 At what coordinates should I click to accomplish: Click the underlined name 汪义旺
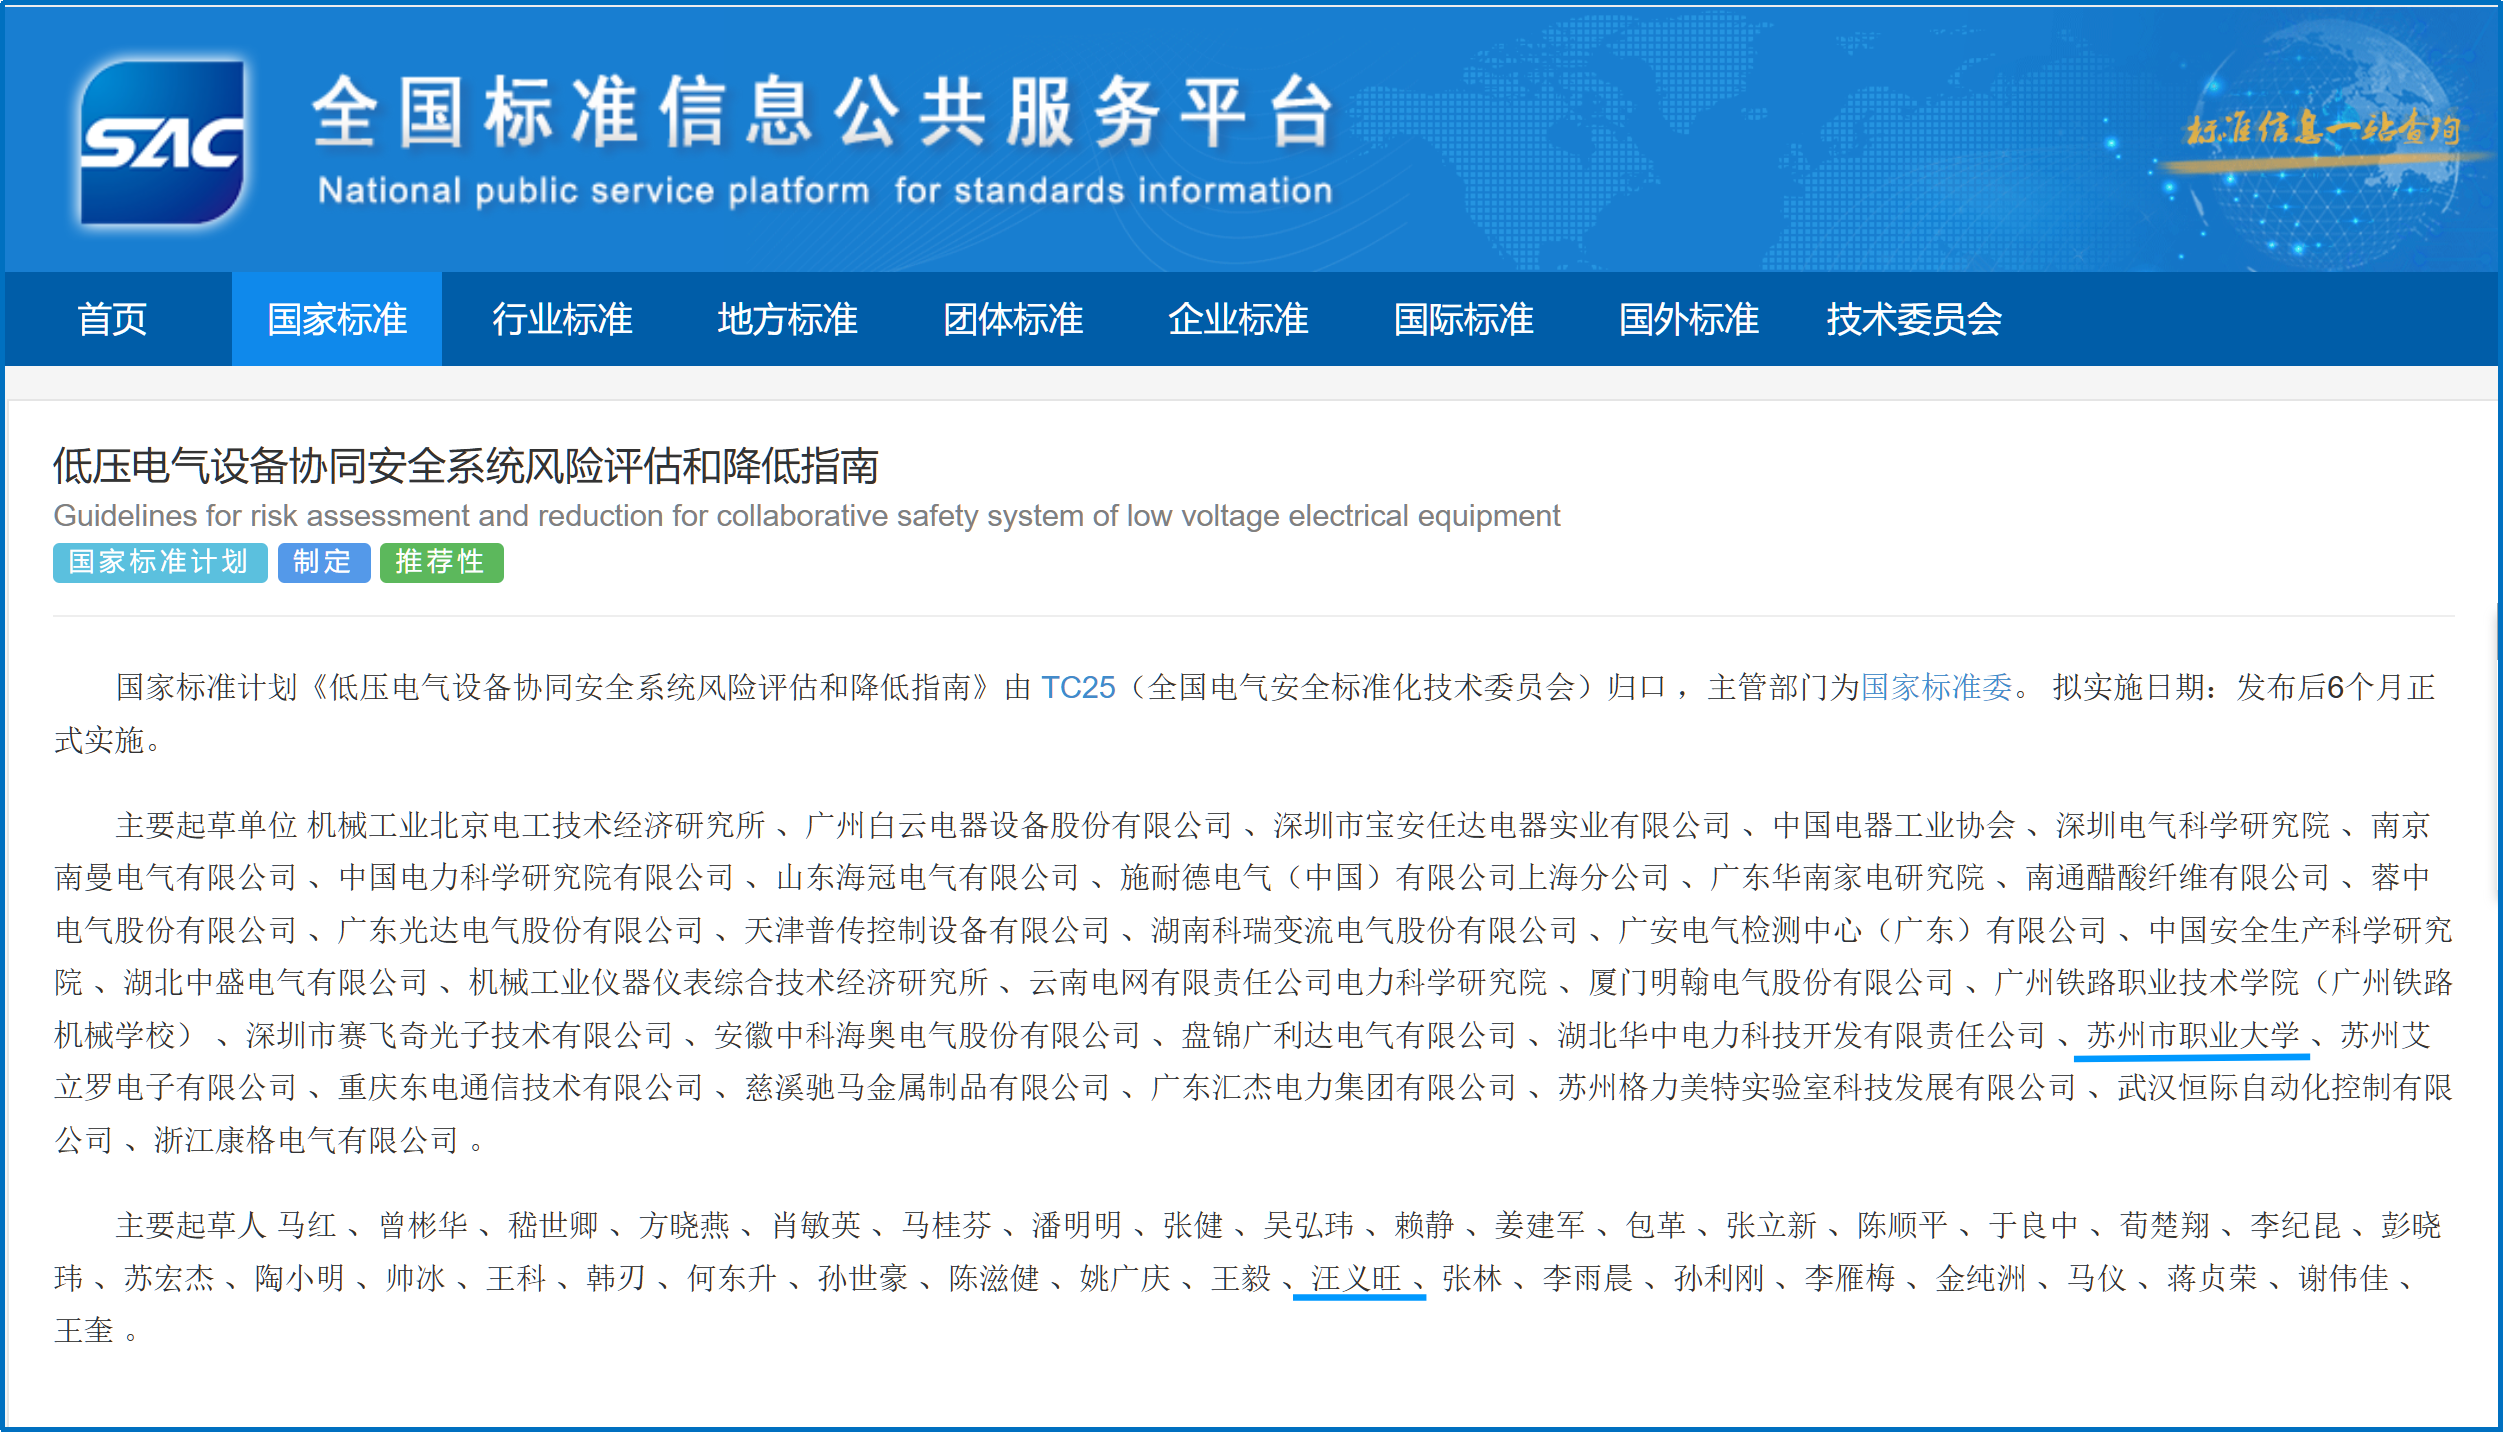1357,1278
